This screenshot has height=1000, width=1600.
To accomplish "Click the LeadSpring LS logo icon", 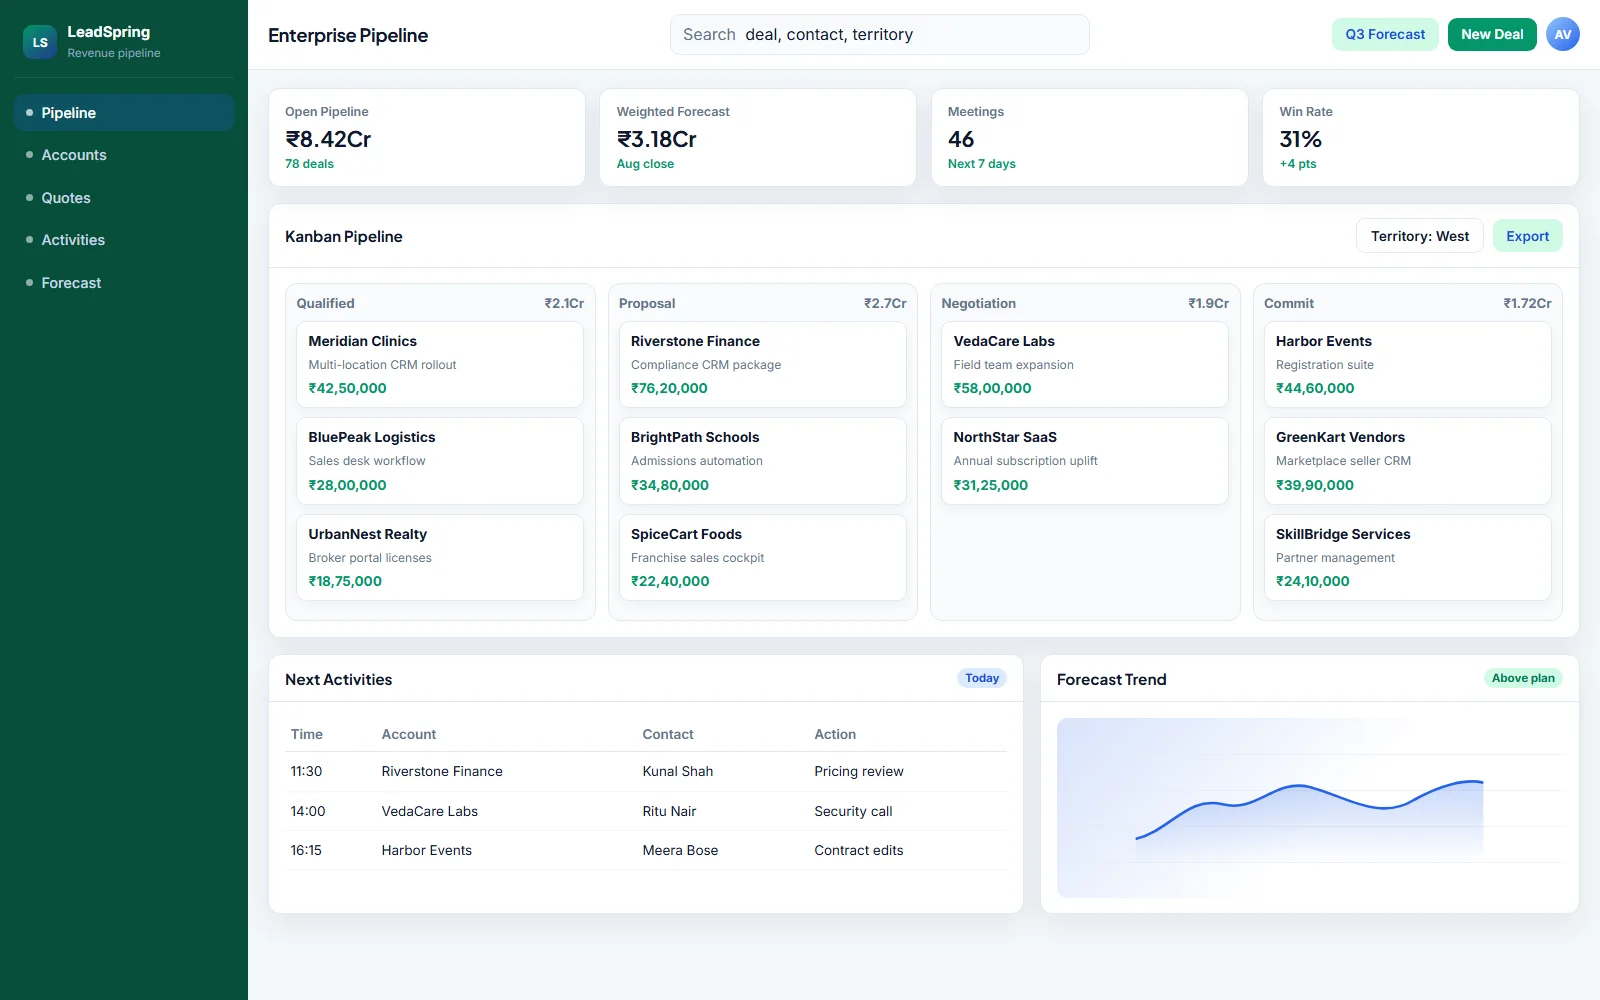I will [40, 42].
